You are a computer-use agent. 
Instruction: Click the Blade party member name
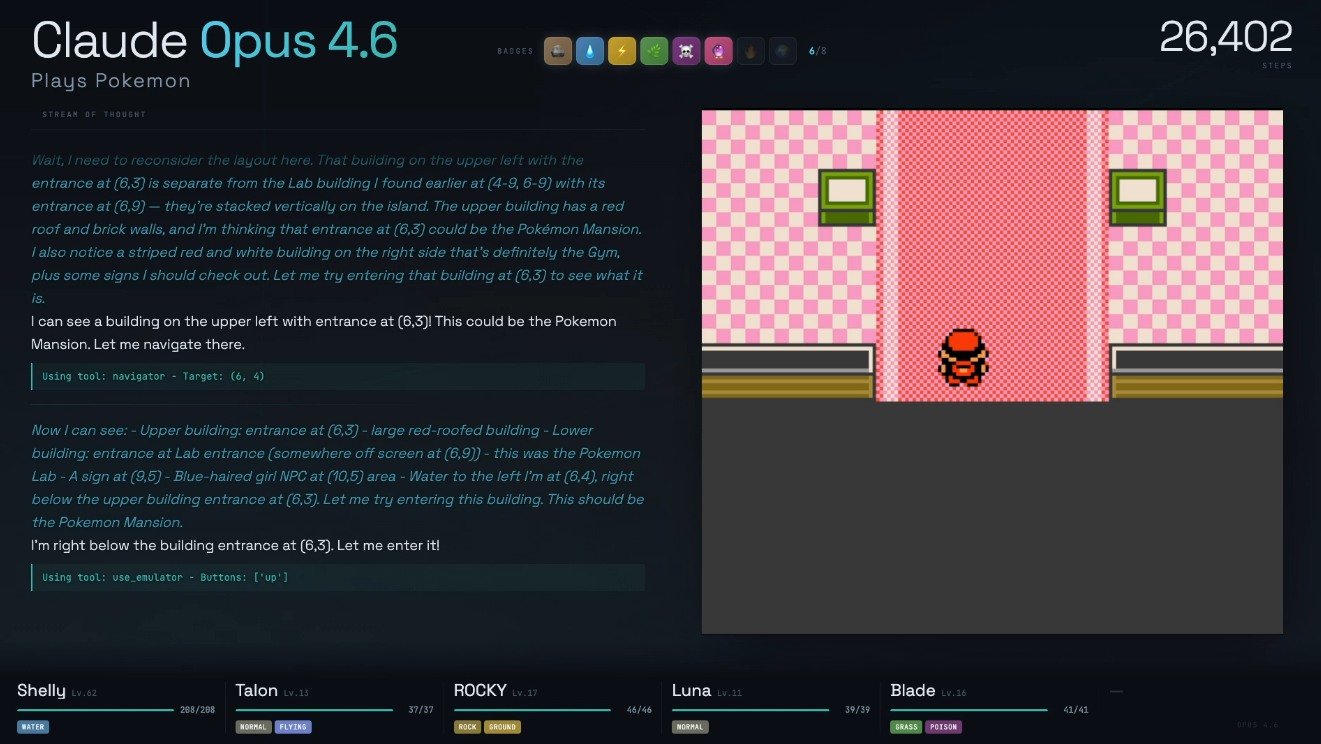tap(913, 691)
